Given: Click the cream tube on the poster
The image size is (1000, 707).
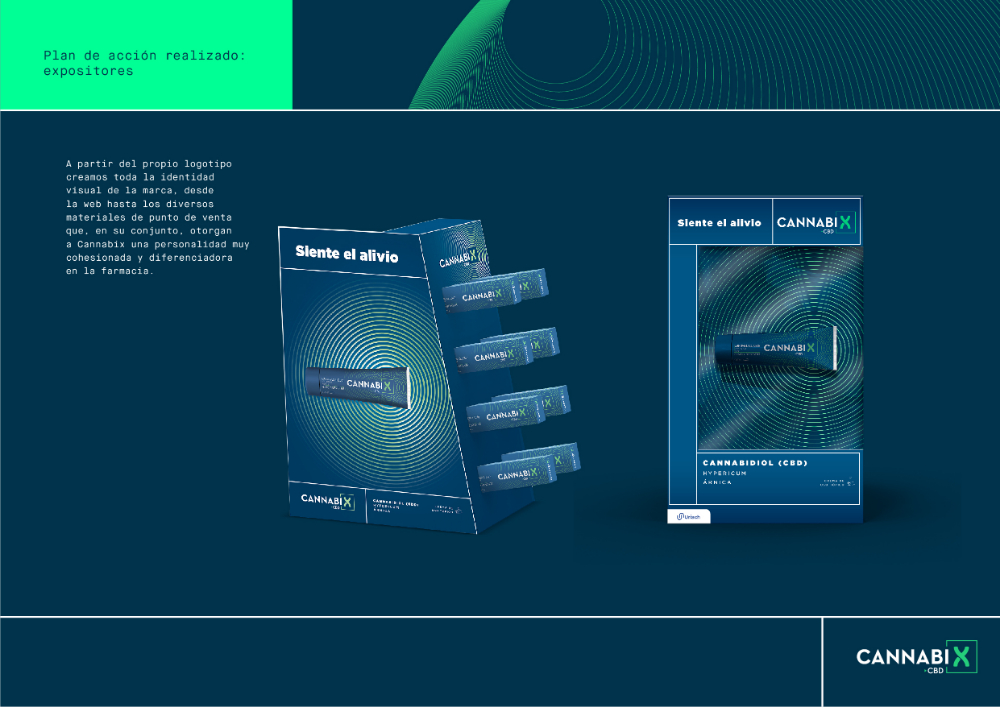Looking at the screenshot, I should 775,349.
